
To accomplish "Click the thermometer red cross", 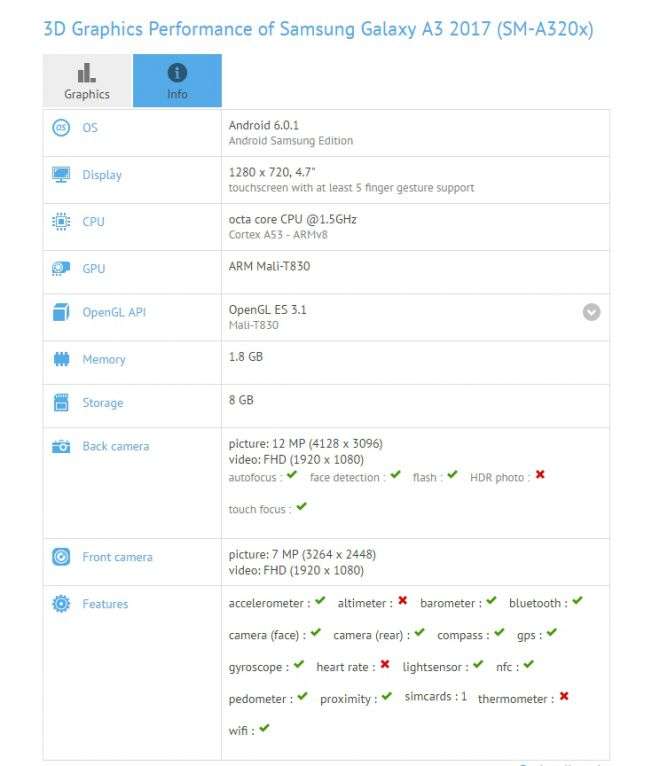I will [564, 696].
